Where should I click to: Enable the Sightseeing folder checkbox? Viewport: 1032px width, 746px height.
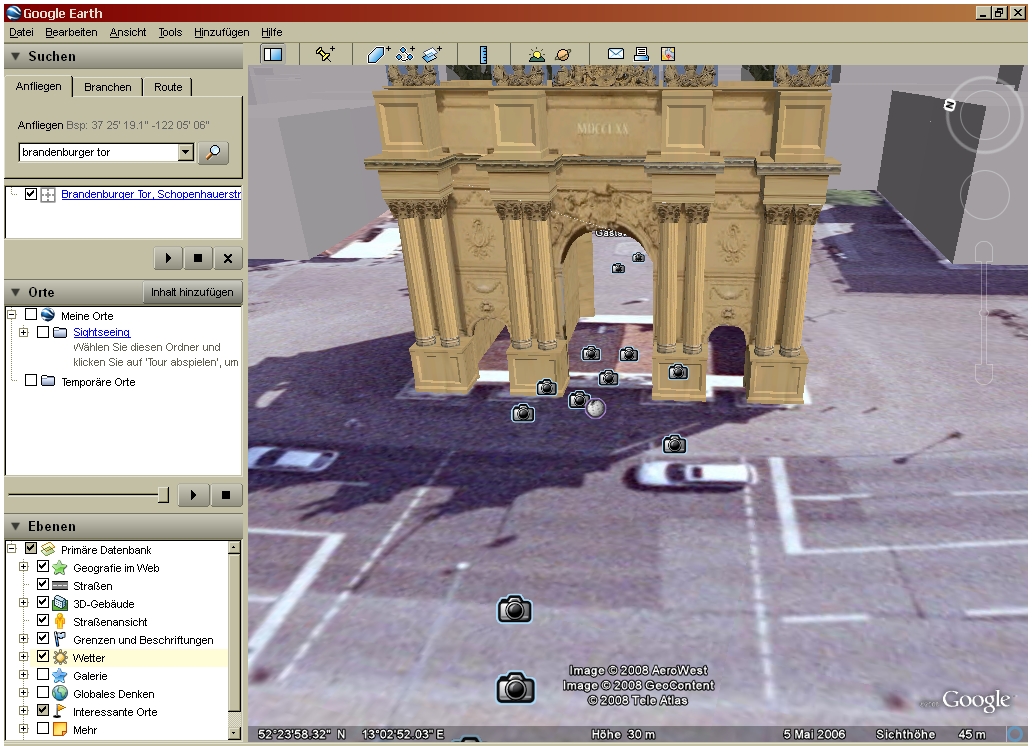[43, 332]
